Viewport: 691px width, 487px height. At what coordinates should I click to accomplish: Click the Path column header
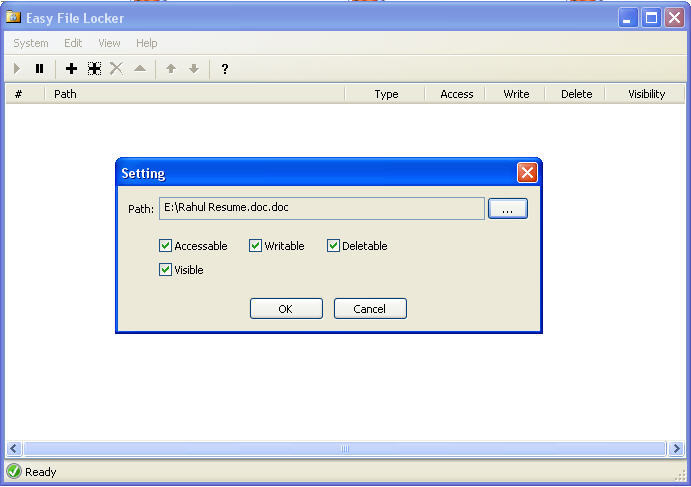click(x=194, y=94)
